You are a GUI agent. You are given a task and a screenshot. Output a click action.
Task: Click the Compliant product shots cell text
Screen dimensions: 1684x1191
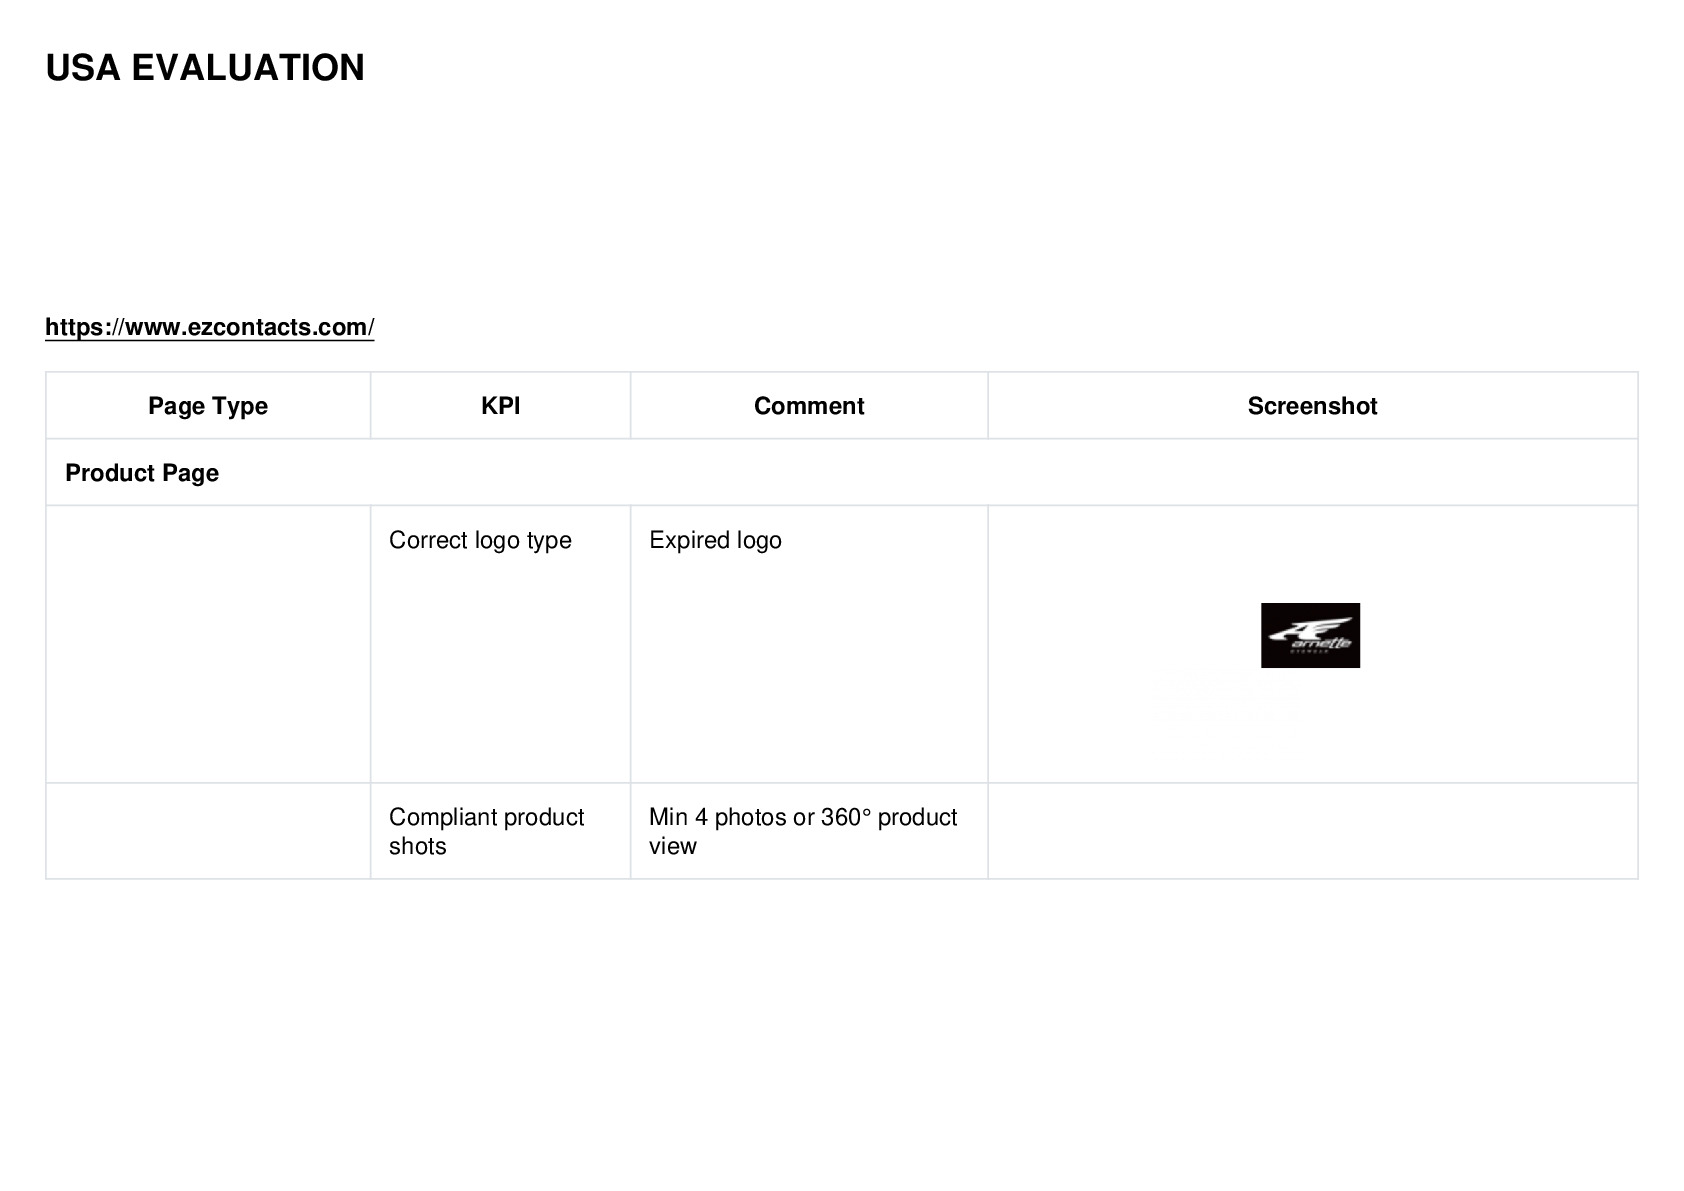(x=486, y=831)
